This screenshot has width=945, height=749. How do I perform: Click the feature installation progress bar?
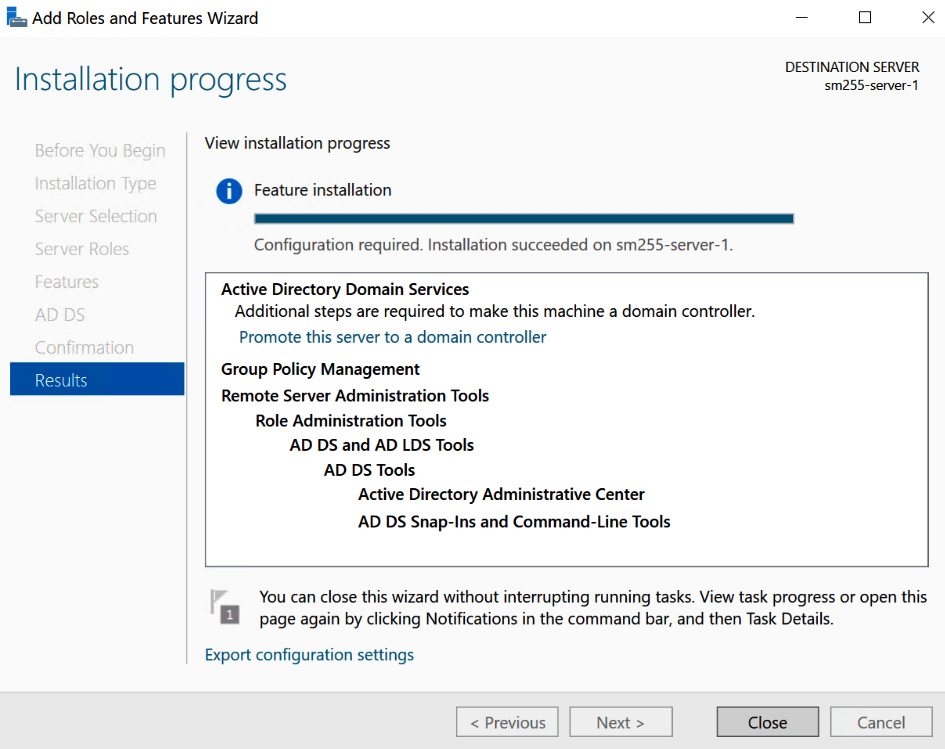pos(524,218)
